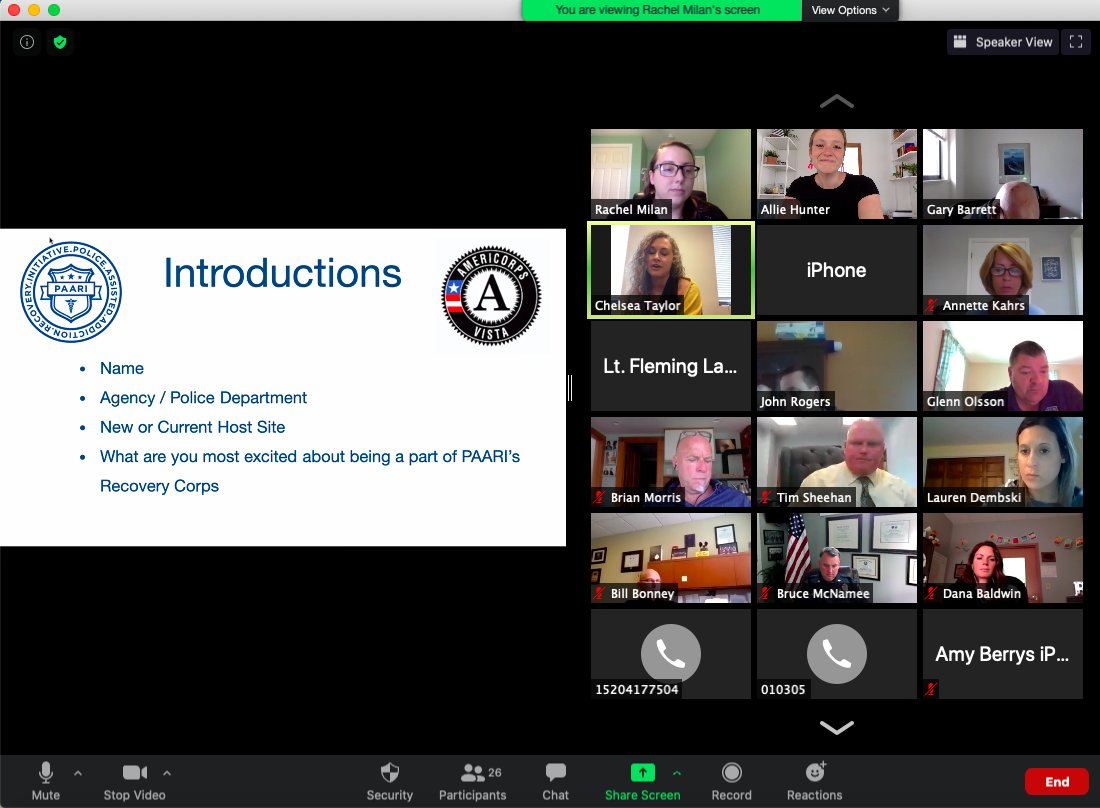Open the Reactions menu
The width and height of the screenshot is (1100, 808).
(814, 781)
